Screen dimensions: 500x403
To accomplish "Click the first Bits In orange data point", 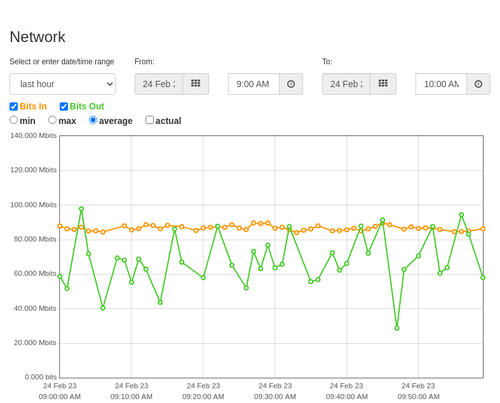I will pyautogui.click(x=60, y=226).
